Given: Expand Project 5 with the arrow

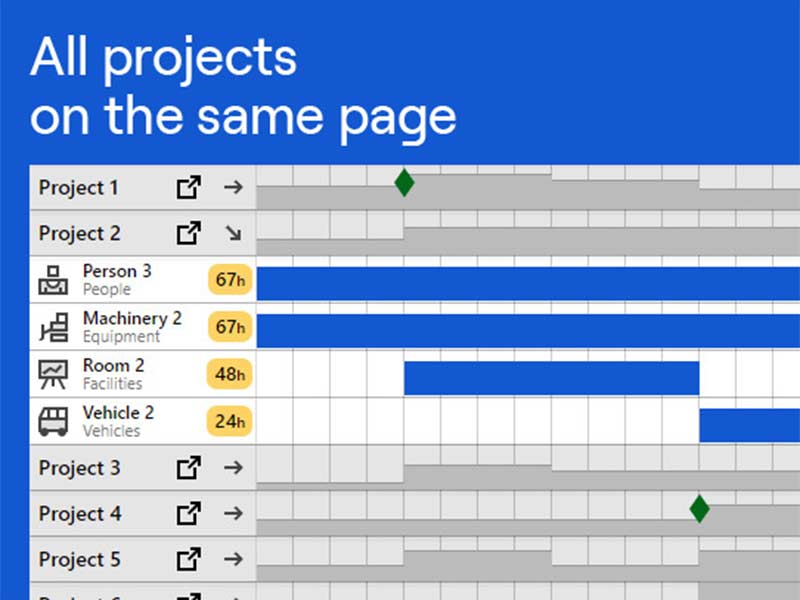Looking at the screenshot, I should (x=233, y=559).
